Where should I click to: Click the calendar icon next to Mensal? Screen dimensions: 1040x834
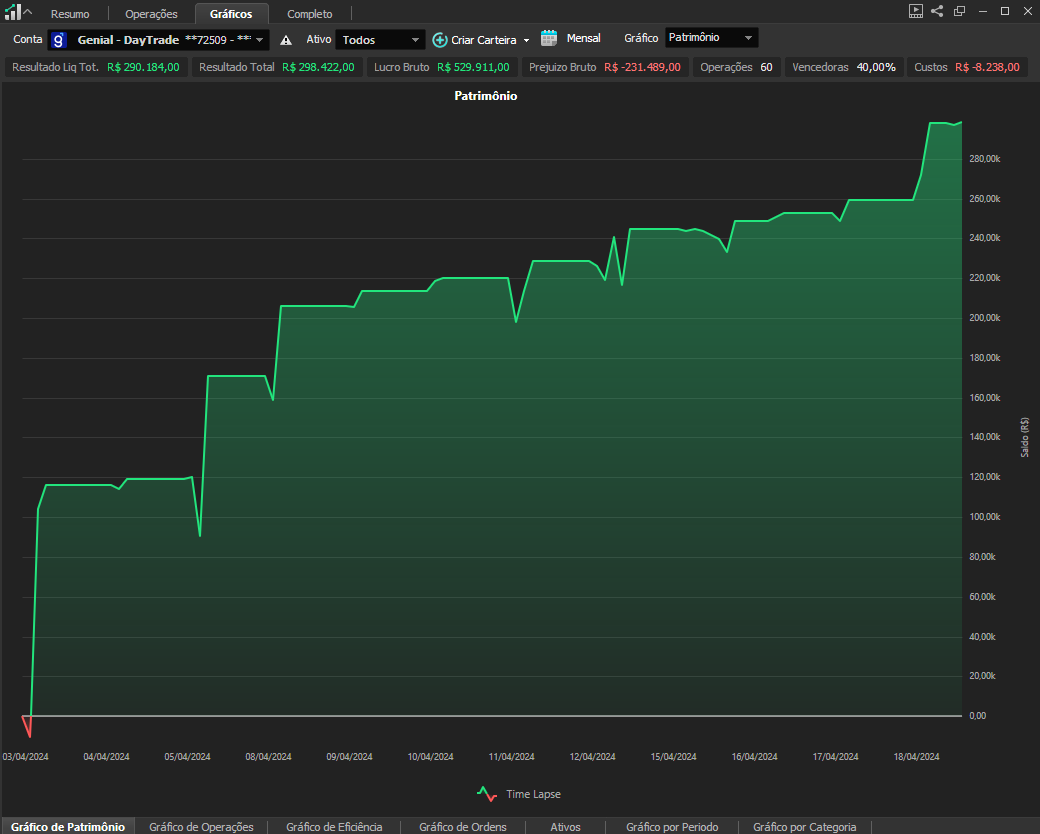[549, 38]
